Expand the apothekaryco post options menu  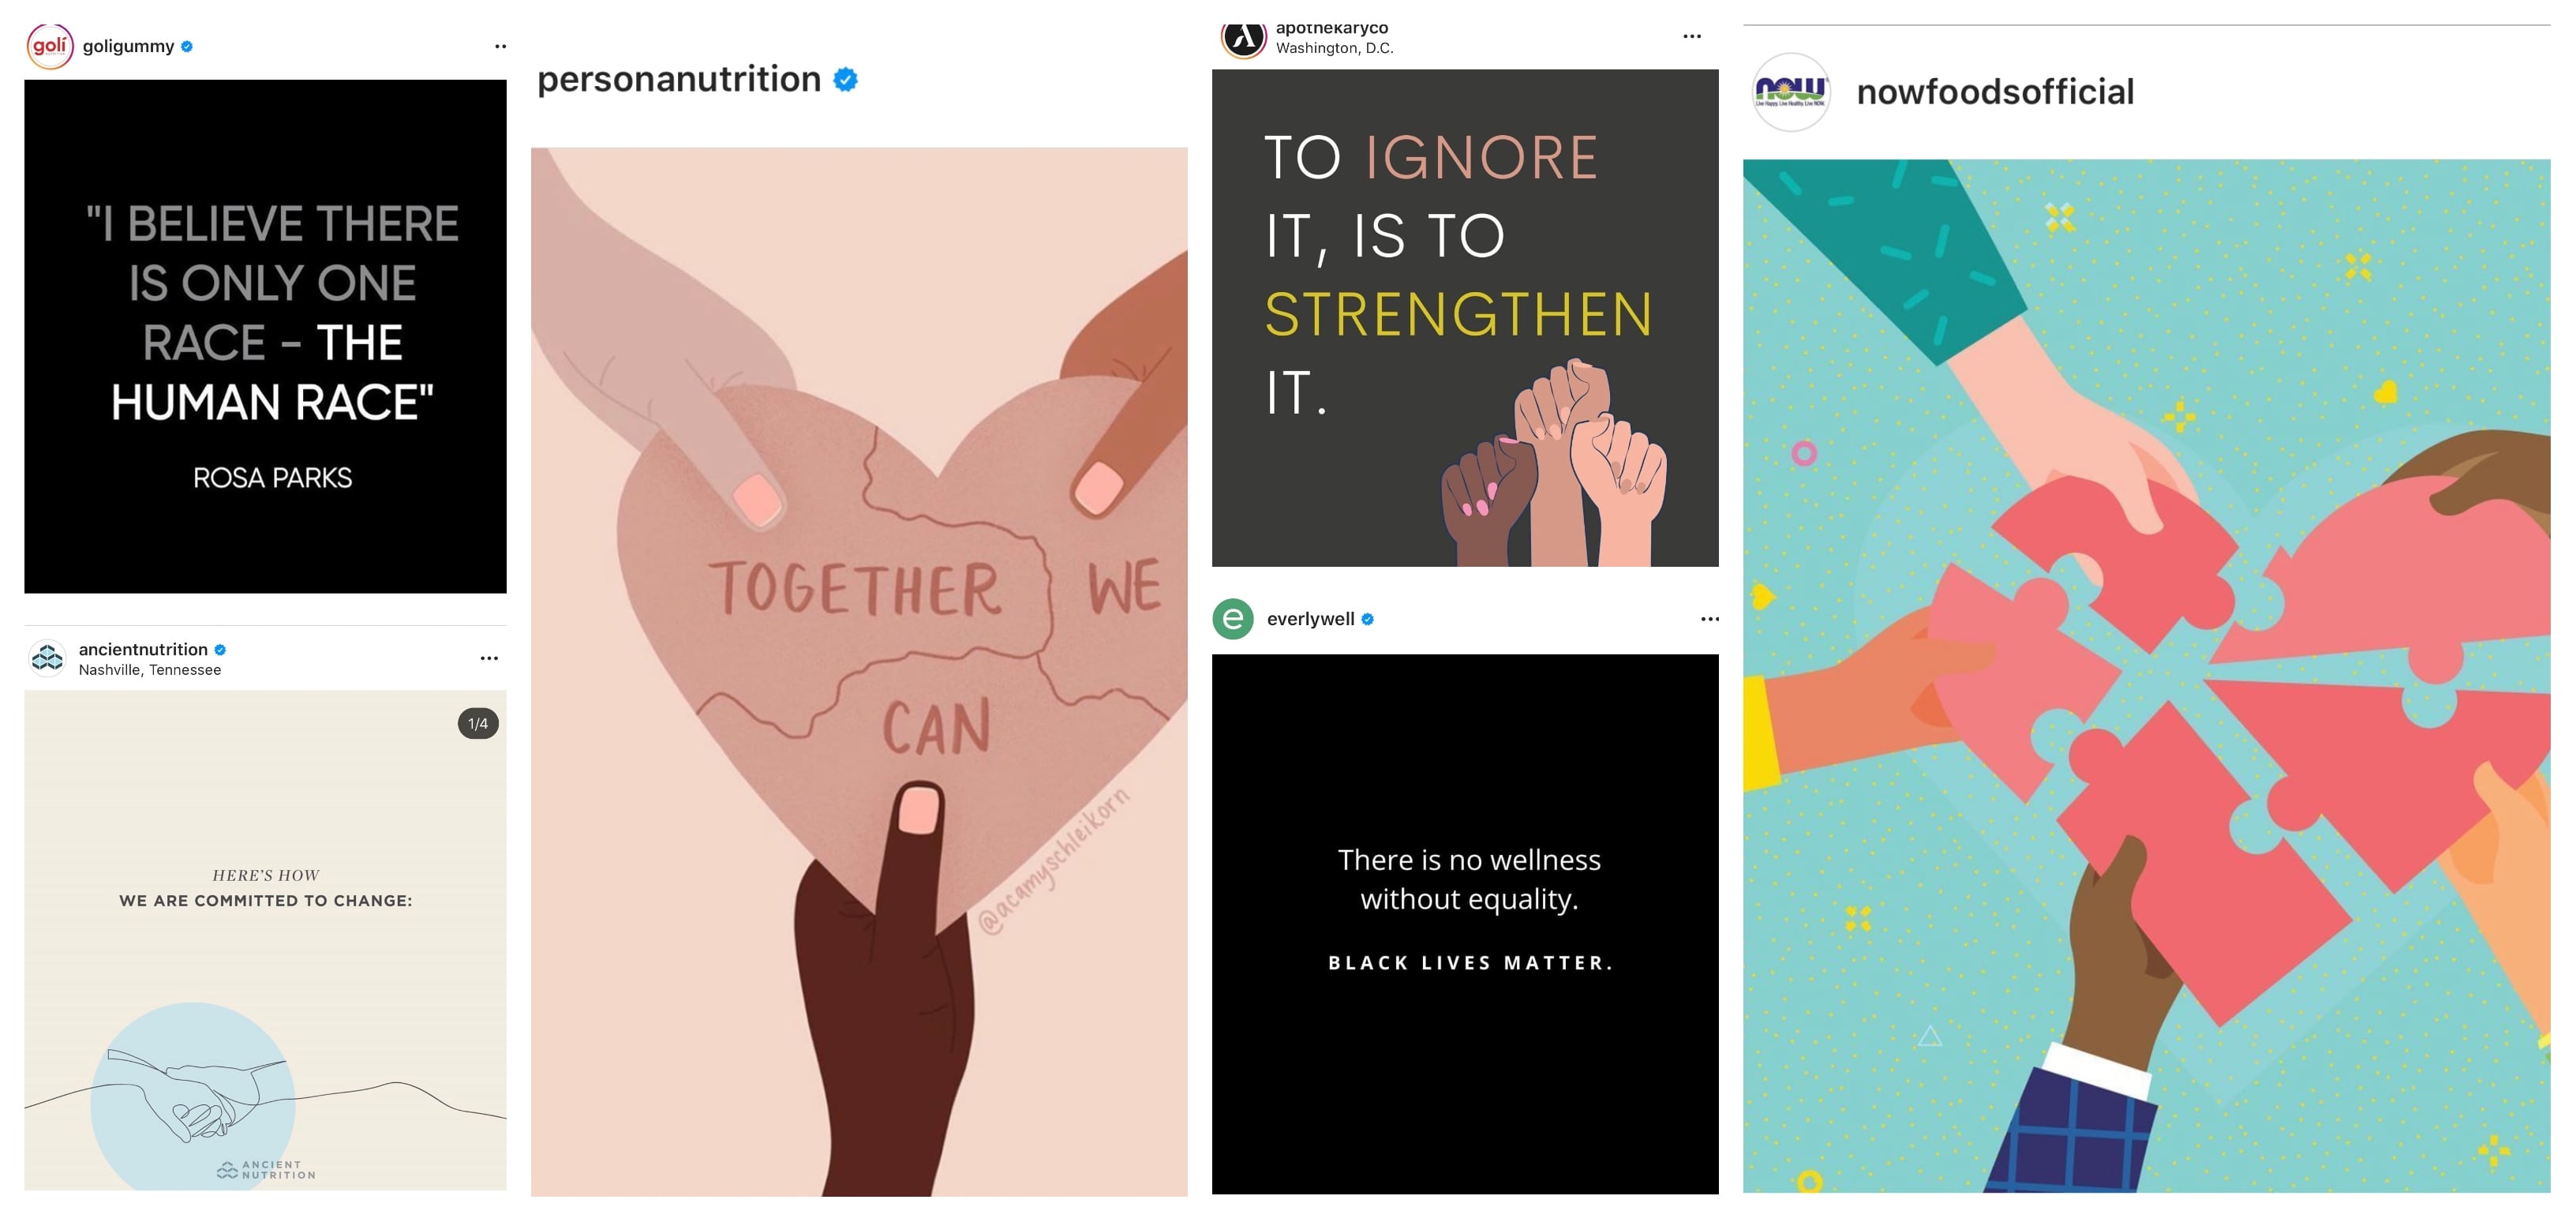click(x=1692, y=36)
